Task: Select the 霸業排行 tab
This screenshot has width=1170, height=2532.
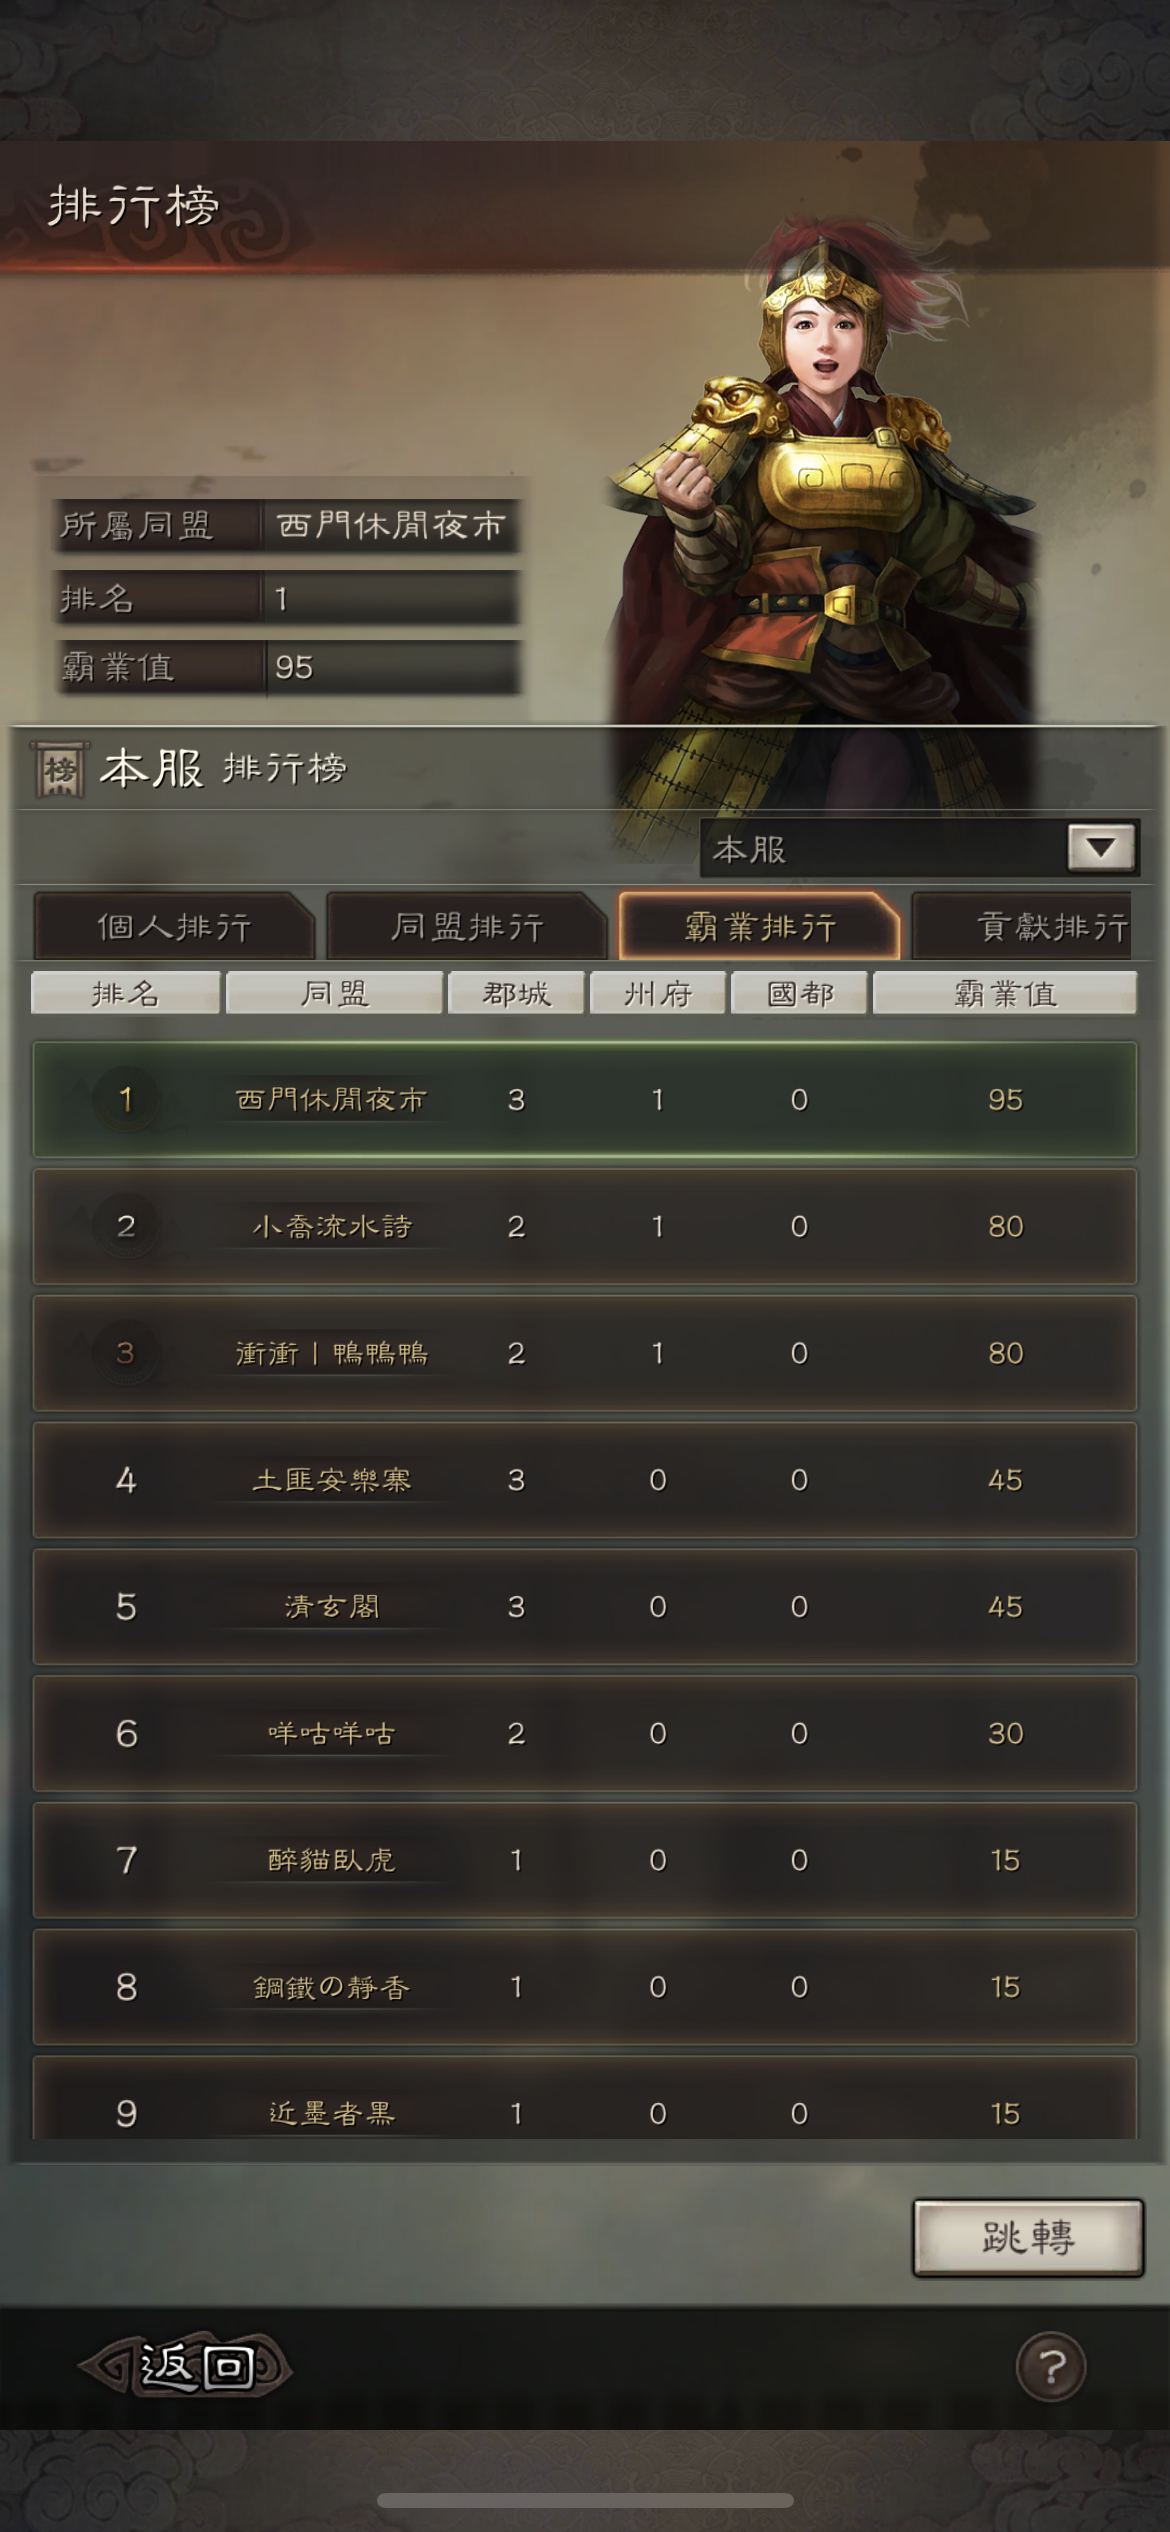Action: [760, 926]
